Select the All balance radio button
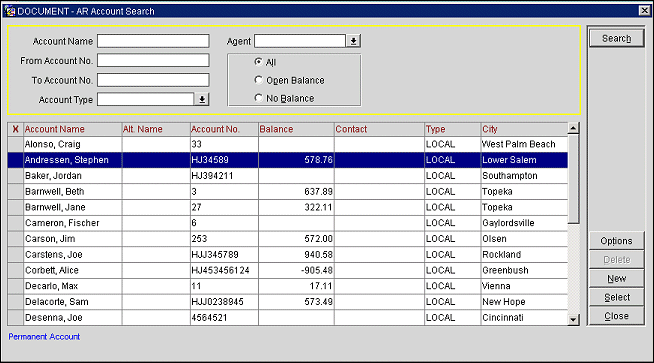 coord(259,62)
